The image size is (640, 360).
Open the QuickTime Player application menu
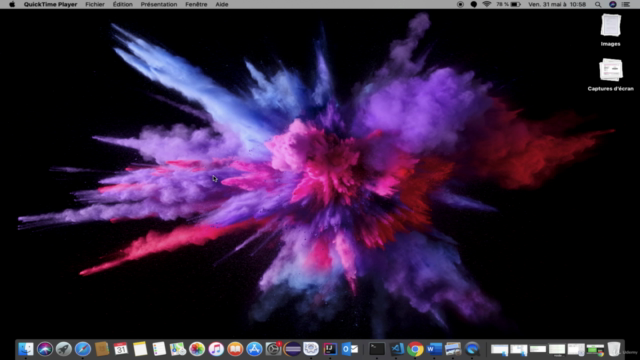point(50,4)
